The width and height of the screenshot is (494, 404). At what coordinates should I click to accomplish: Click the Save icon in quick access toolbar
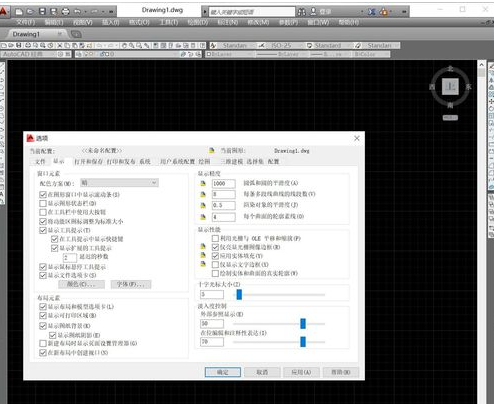(42, 11)
